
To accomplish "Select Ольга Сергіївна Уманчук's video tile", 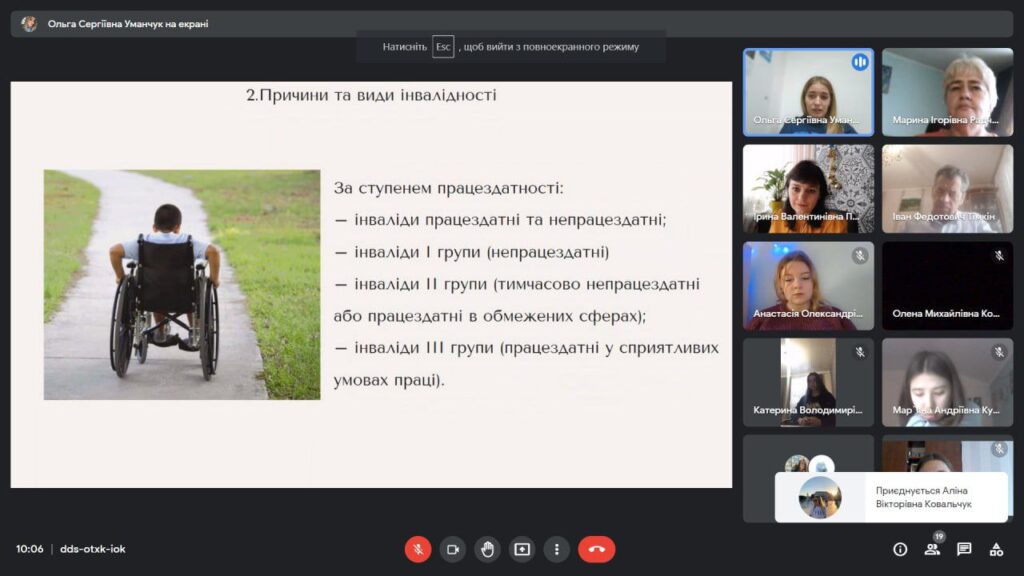I will (x=808, y=92).
